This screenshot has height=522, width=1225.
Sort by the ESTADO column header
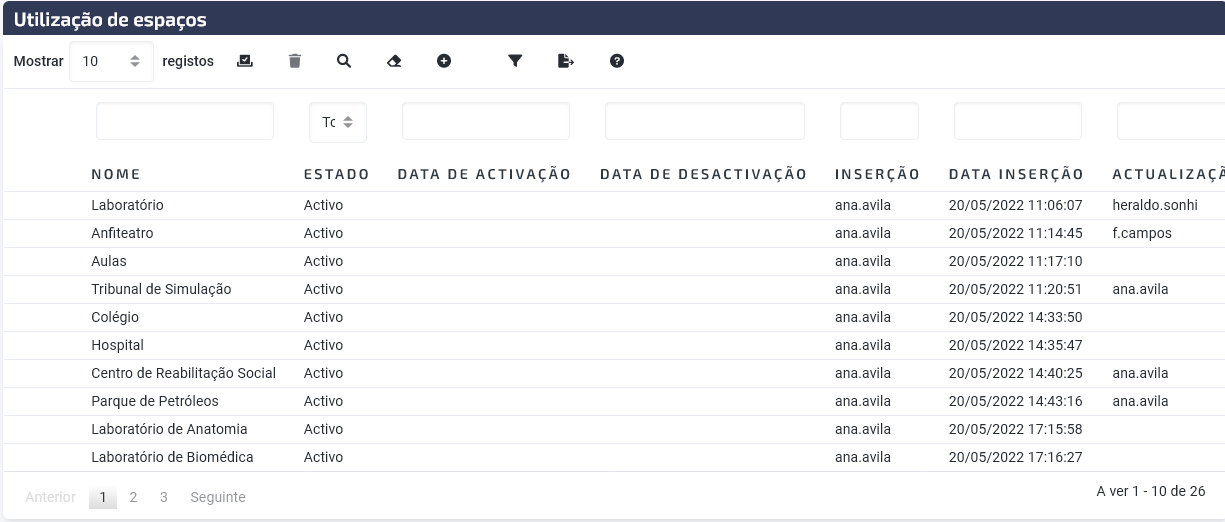(337, 174)
